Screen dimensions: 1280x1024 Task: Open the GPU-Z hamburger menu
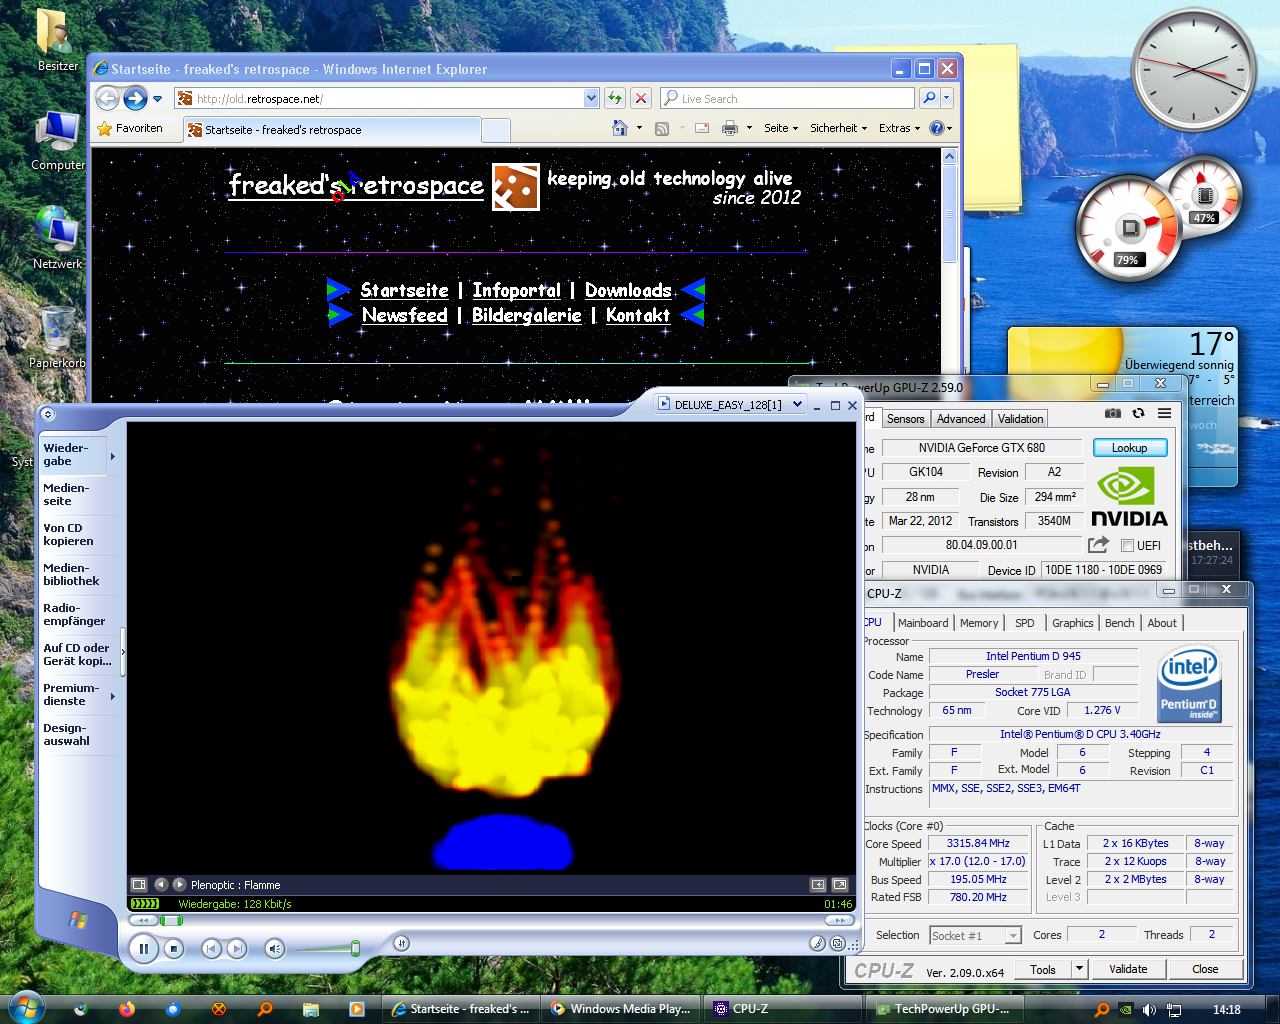coord(1165,413)
